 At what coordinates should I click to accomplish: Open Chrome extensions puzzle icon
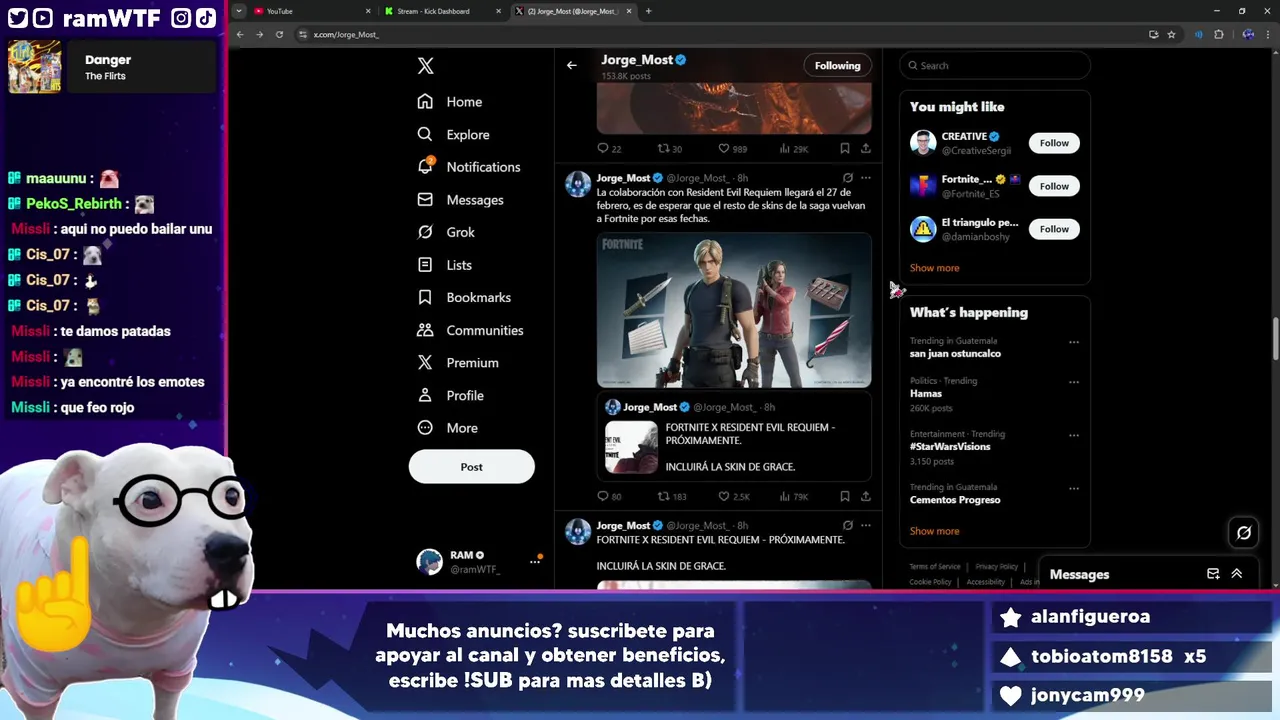click(x=1219, y=34)
